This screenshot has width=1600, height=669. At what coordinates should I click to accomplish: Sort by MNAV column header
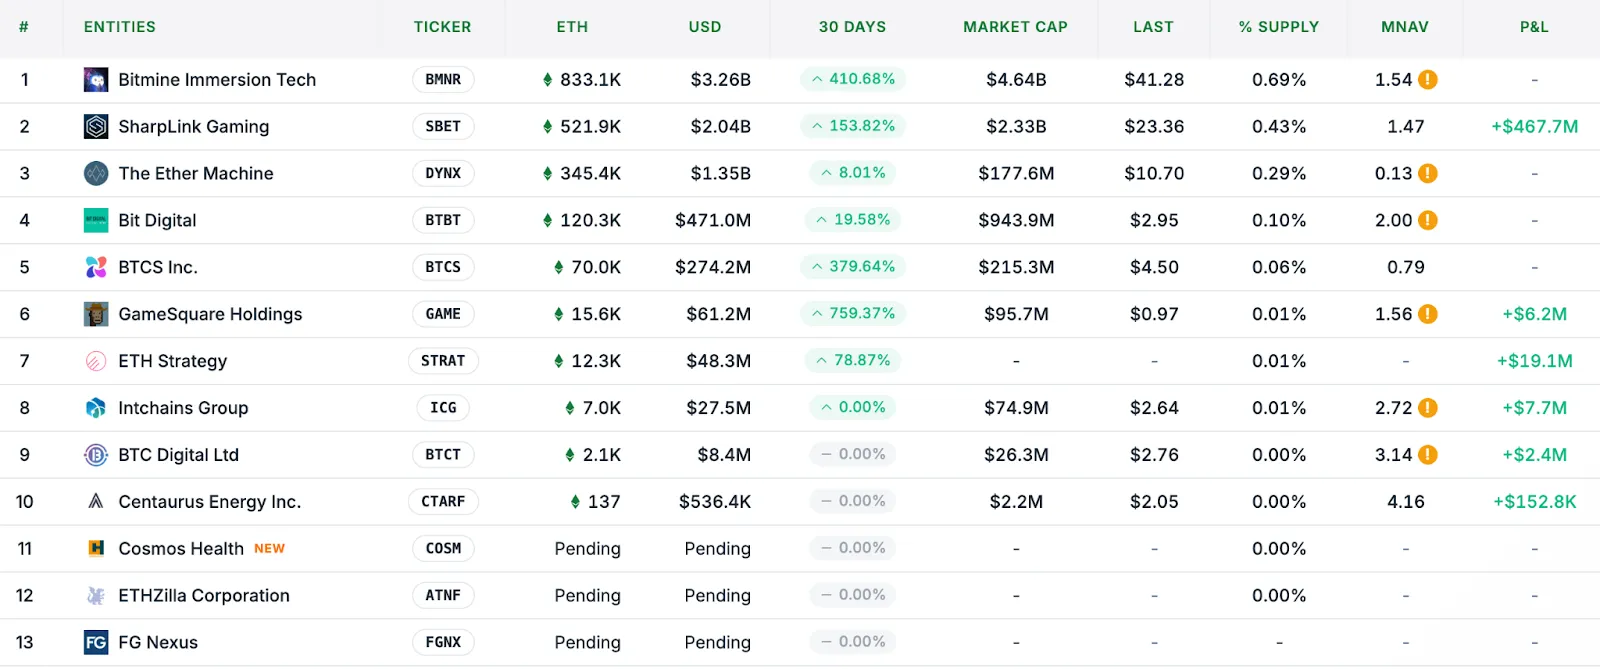pyautogui.click(x=1404, y=27)
